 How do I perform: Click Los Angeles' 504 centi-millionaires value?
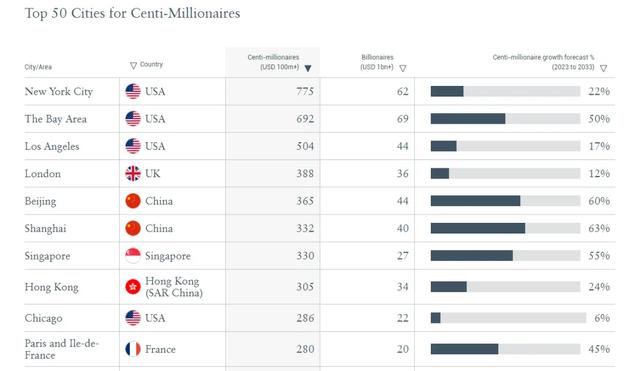pyautogui.click(x=305, y=146)
